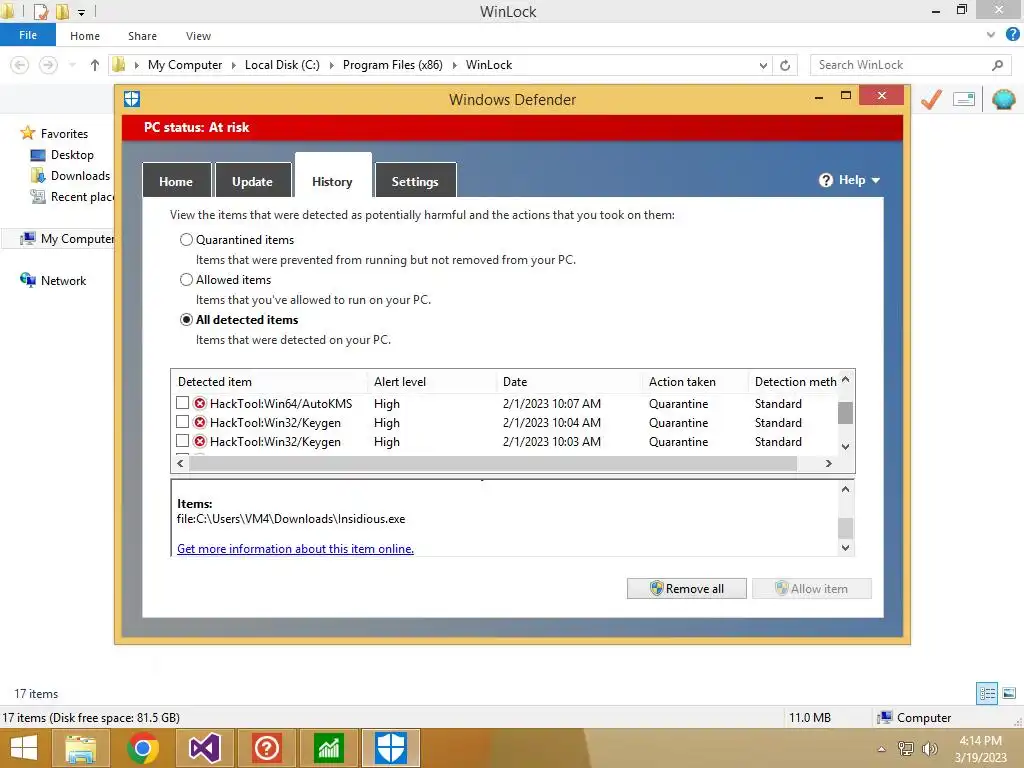Go up one folder level

[x=95, y=65]
